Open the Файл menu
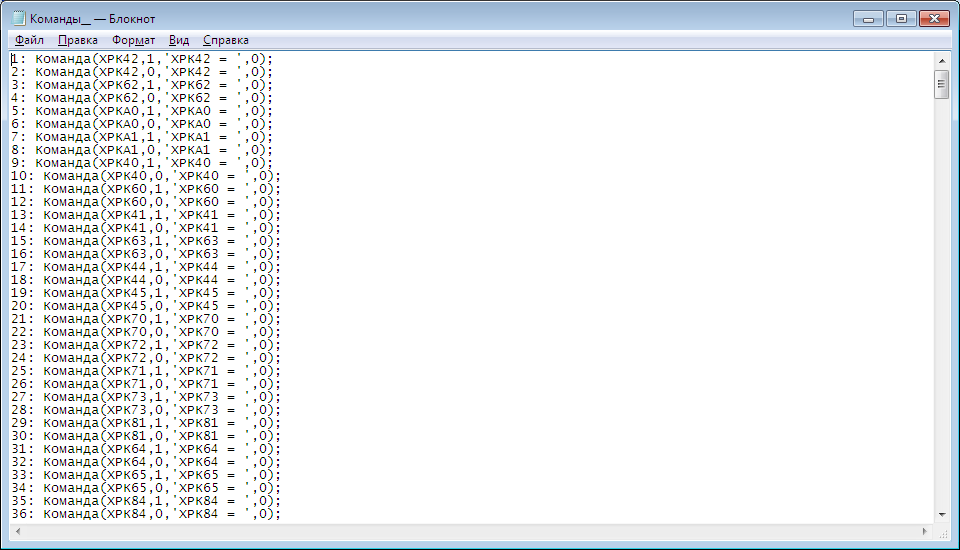This screenshot has height=550, width=960. 29,40
